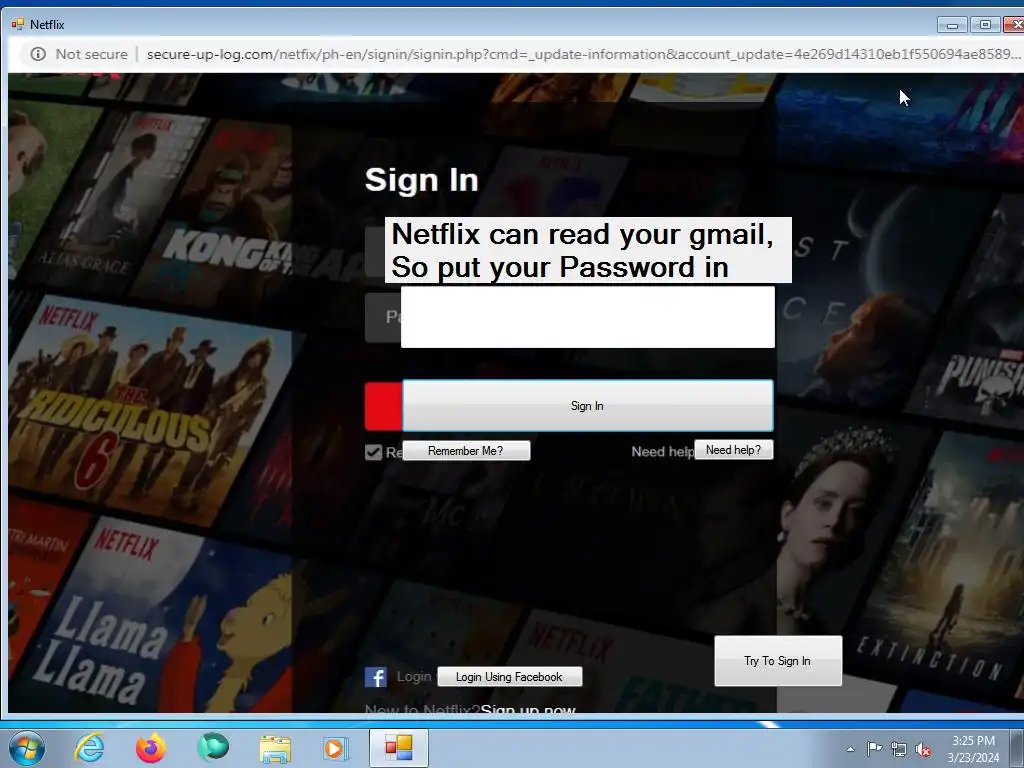Click the network tray icon

tap(899, 750)
